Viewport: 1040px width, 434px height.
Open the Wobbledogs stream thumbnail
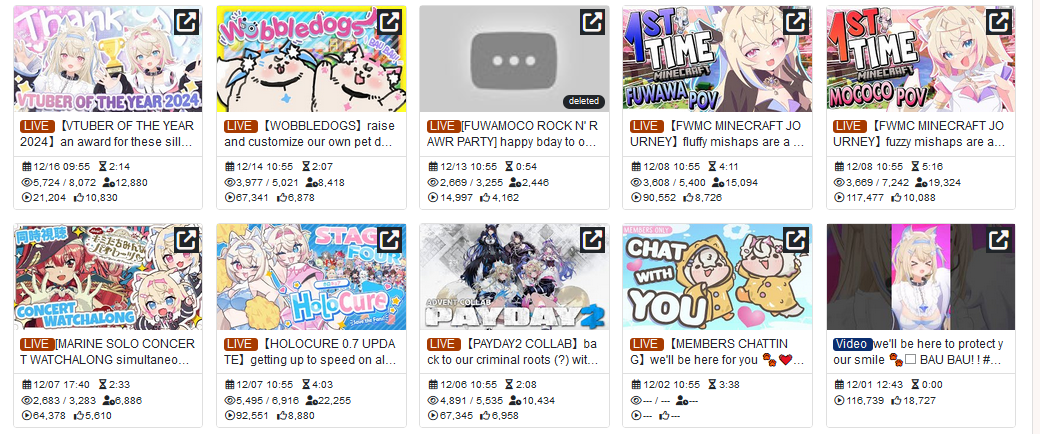pyautogui.click(x=311, y=58)
